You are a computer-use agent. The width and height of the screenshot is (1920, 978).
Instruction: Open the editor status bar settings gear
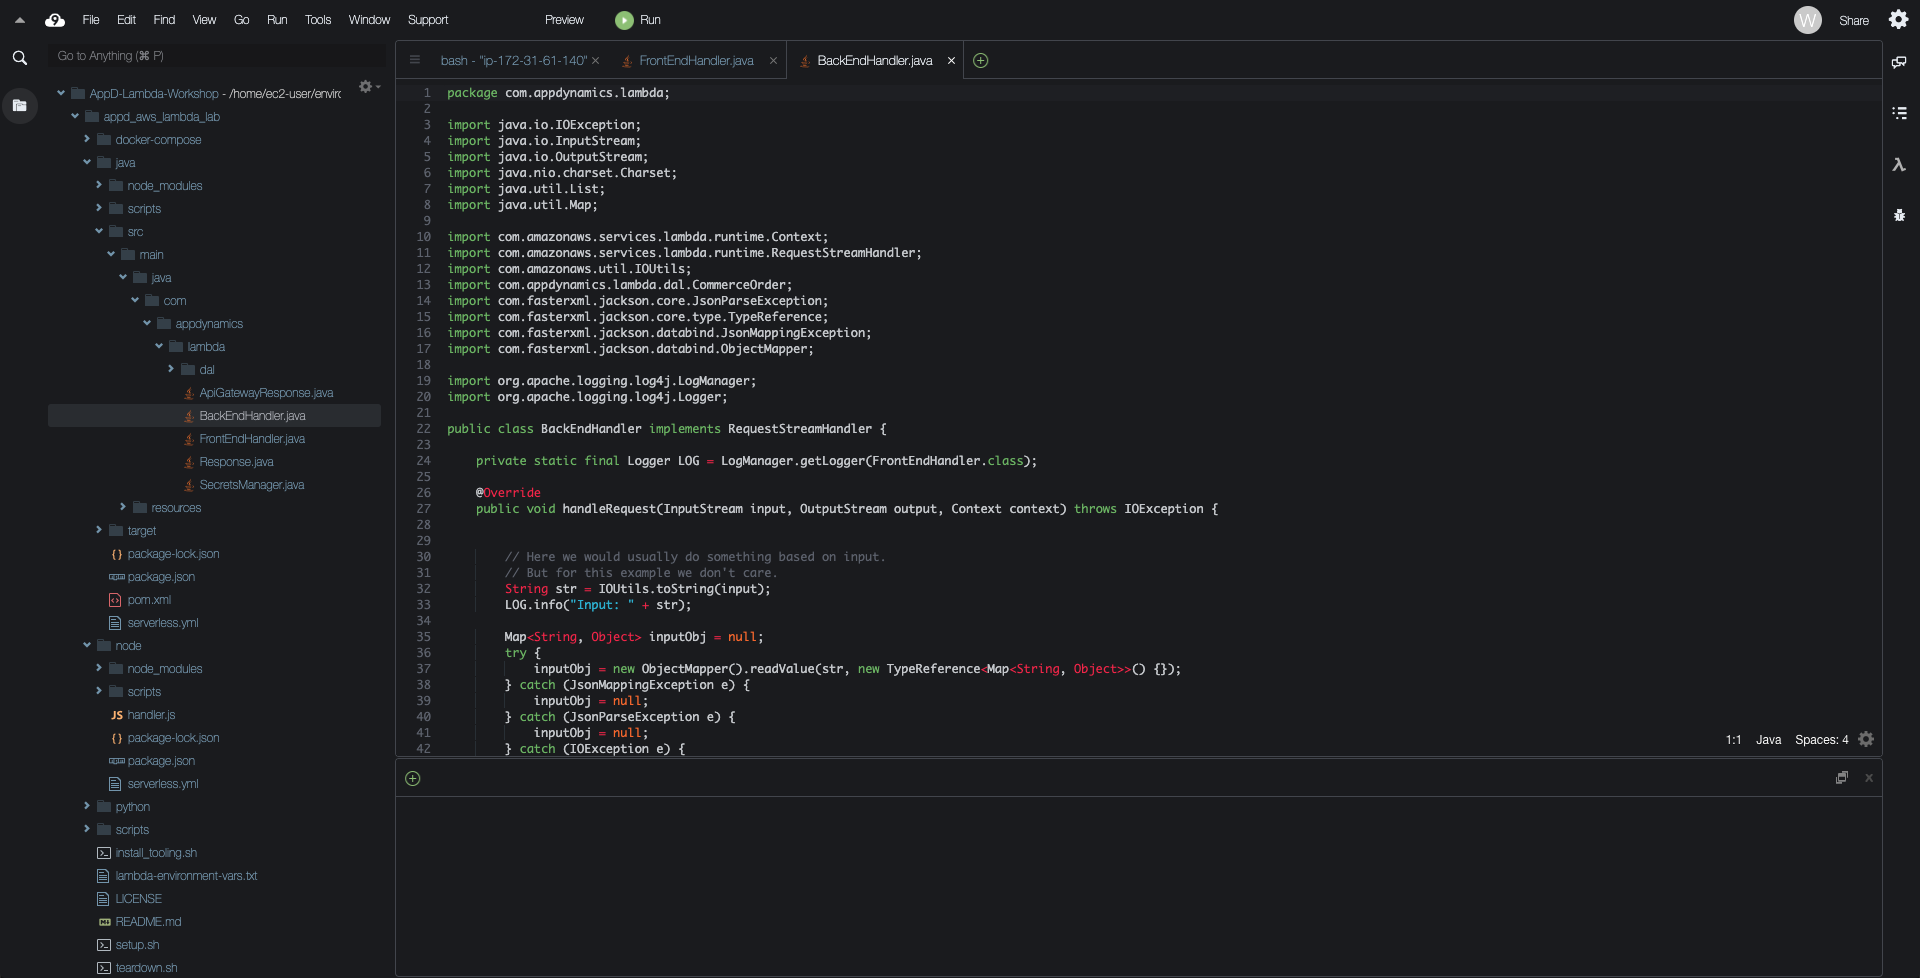[x=1866, y=740]
